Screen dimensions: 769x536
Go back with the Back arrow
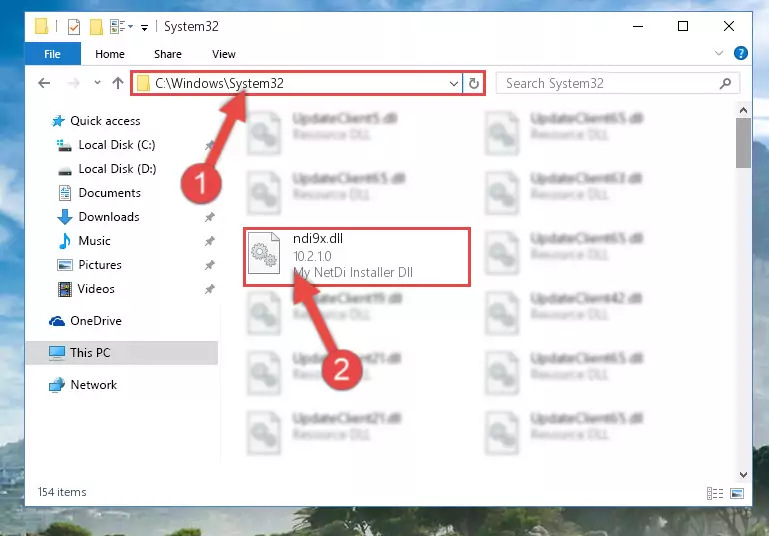point(44,83)
